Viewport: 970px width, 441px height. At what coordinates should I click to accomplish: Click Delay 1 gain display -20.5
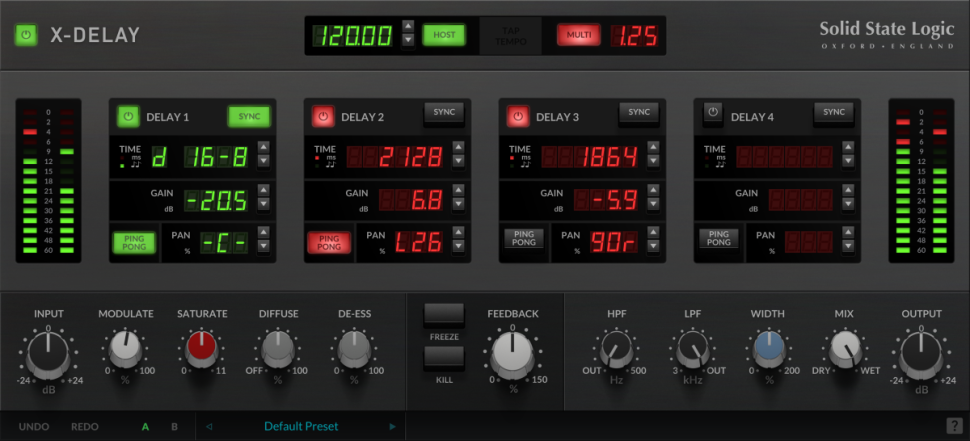(217, 200)
